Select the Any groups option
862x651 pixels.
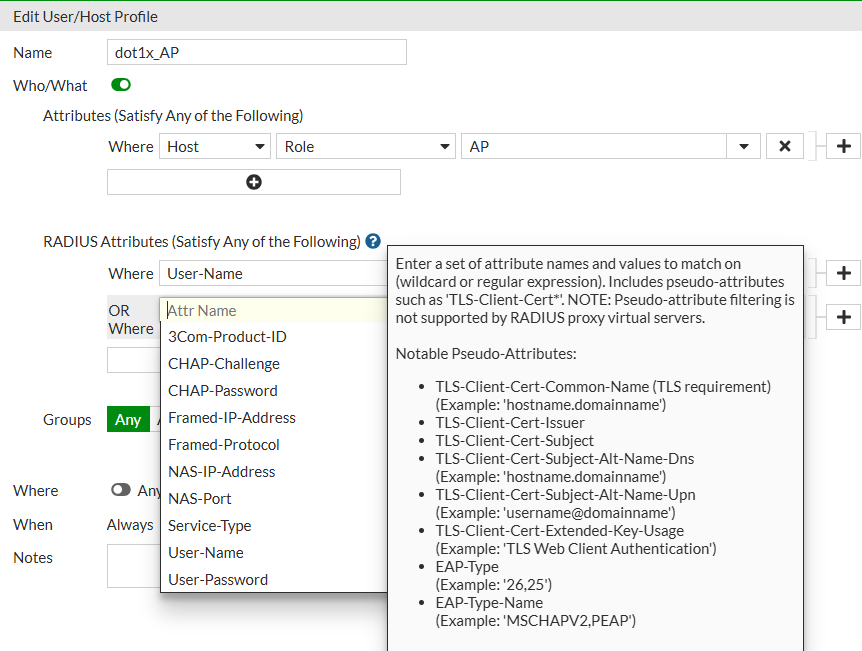click(x=128, y=420)
